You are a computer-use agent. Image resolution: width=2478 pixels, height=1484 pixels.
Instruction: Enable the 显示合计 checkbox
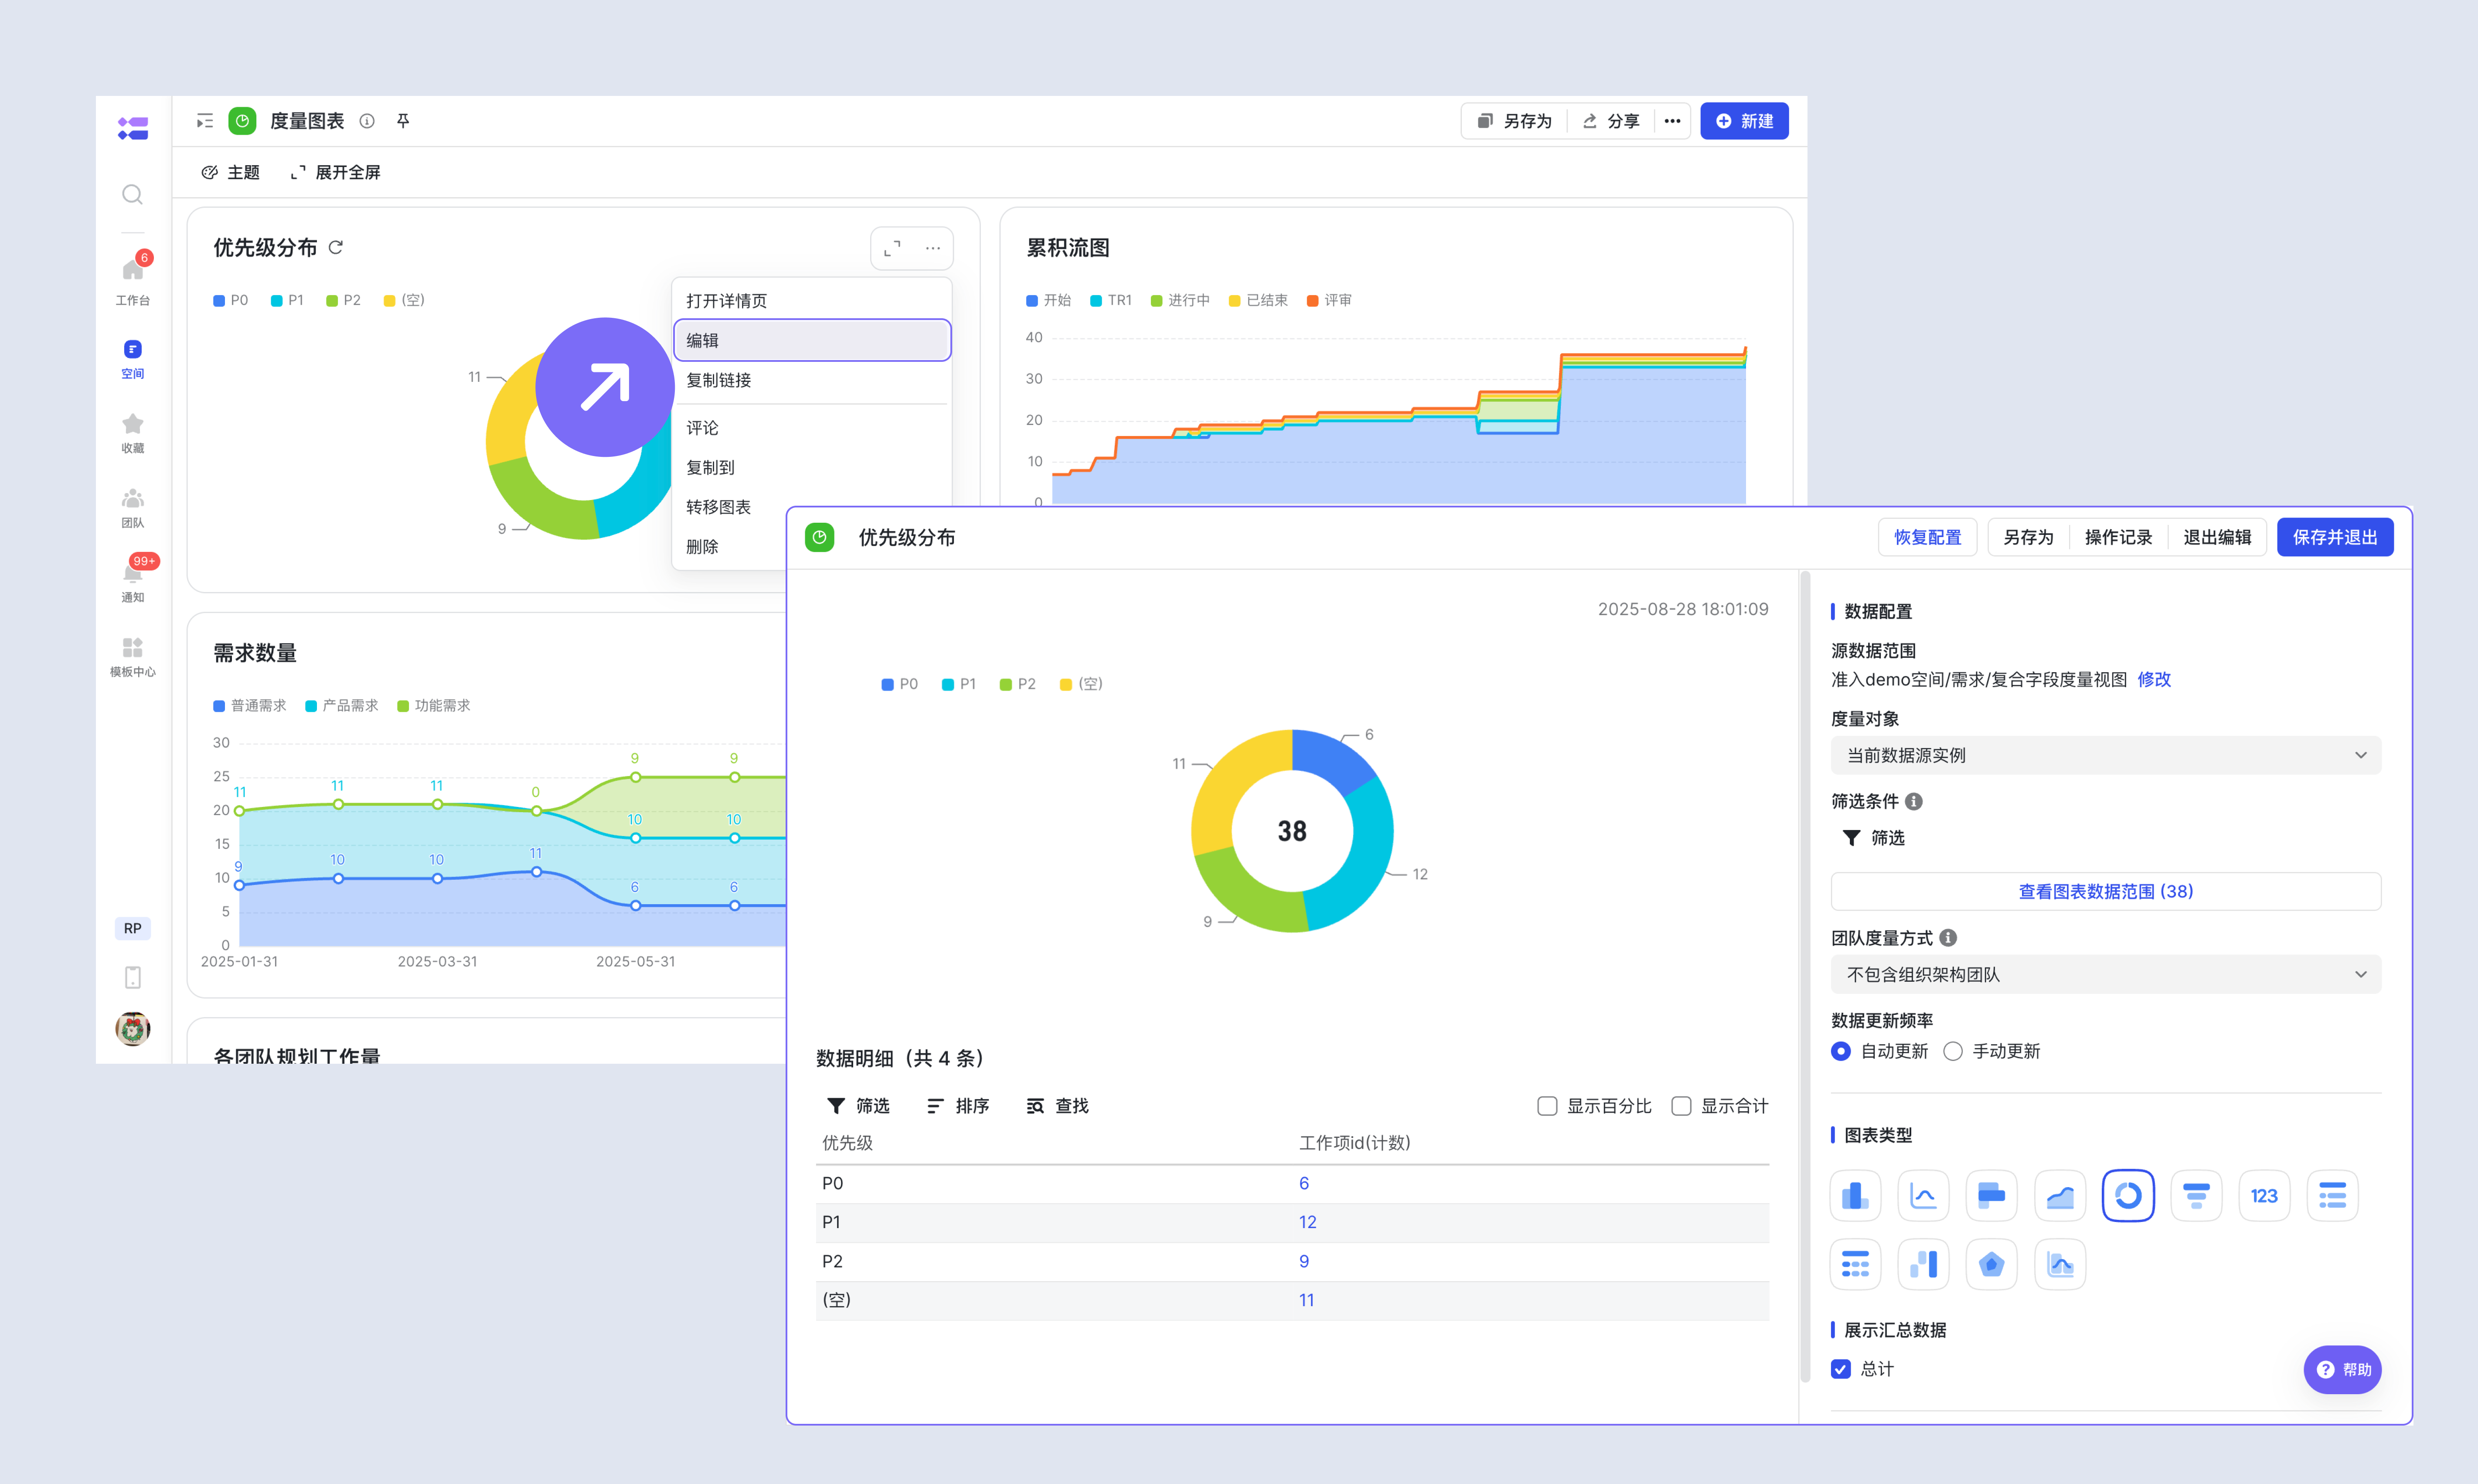point(1681,1106)
